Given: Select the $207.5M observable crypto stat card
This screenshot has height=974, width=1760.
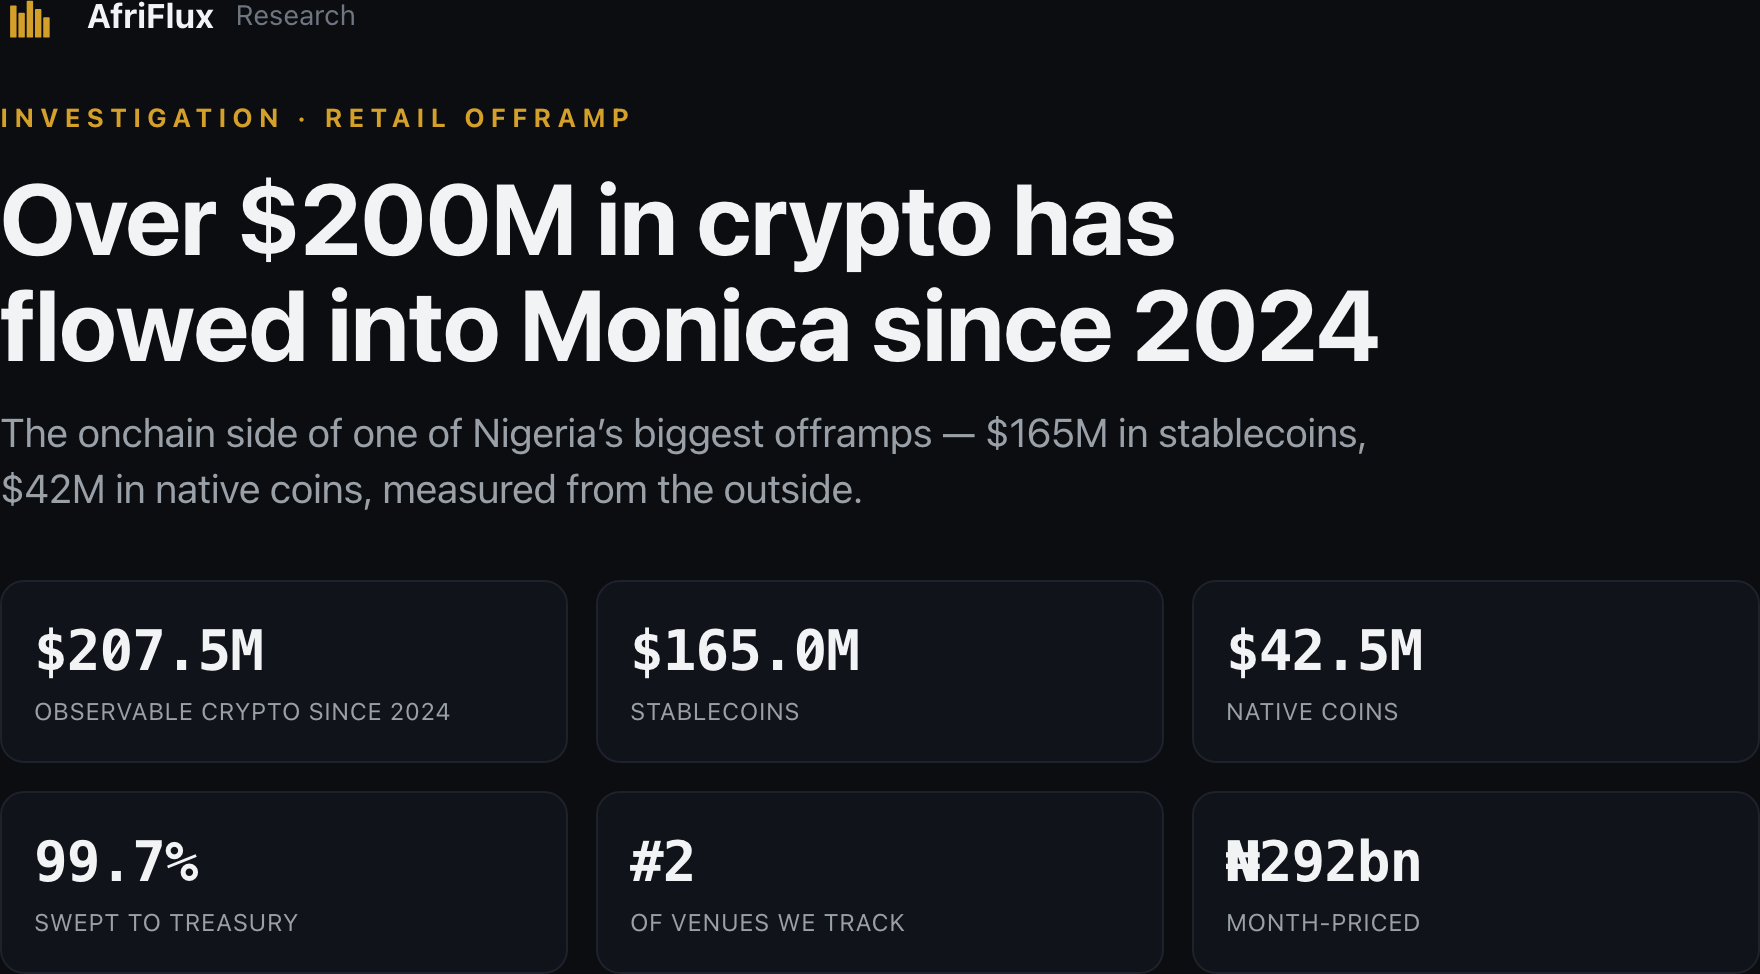Looking at the screenshot, I should click(284, 671).
